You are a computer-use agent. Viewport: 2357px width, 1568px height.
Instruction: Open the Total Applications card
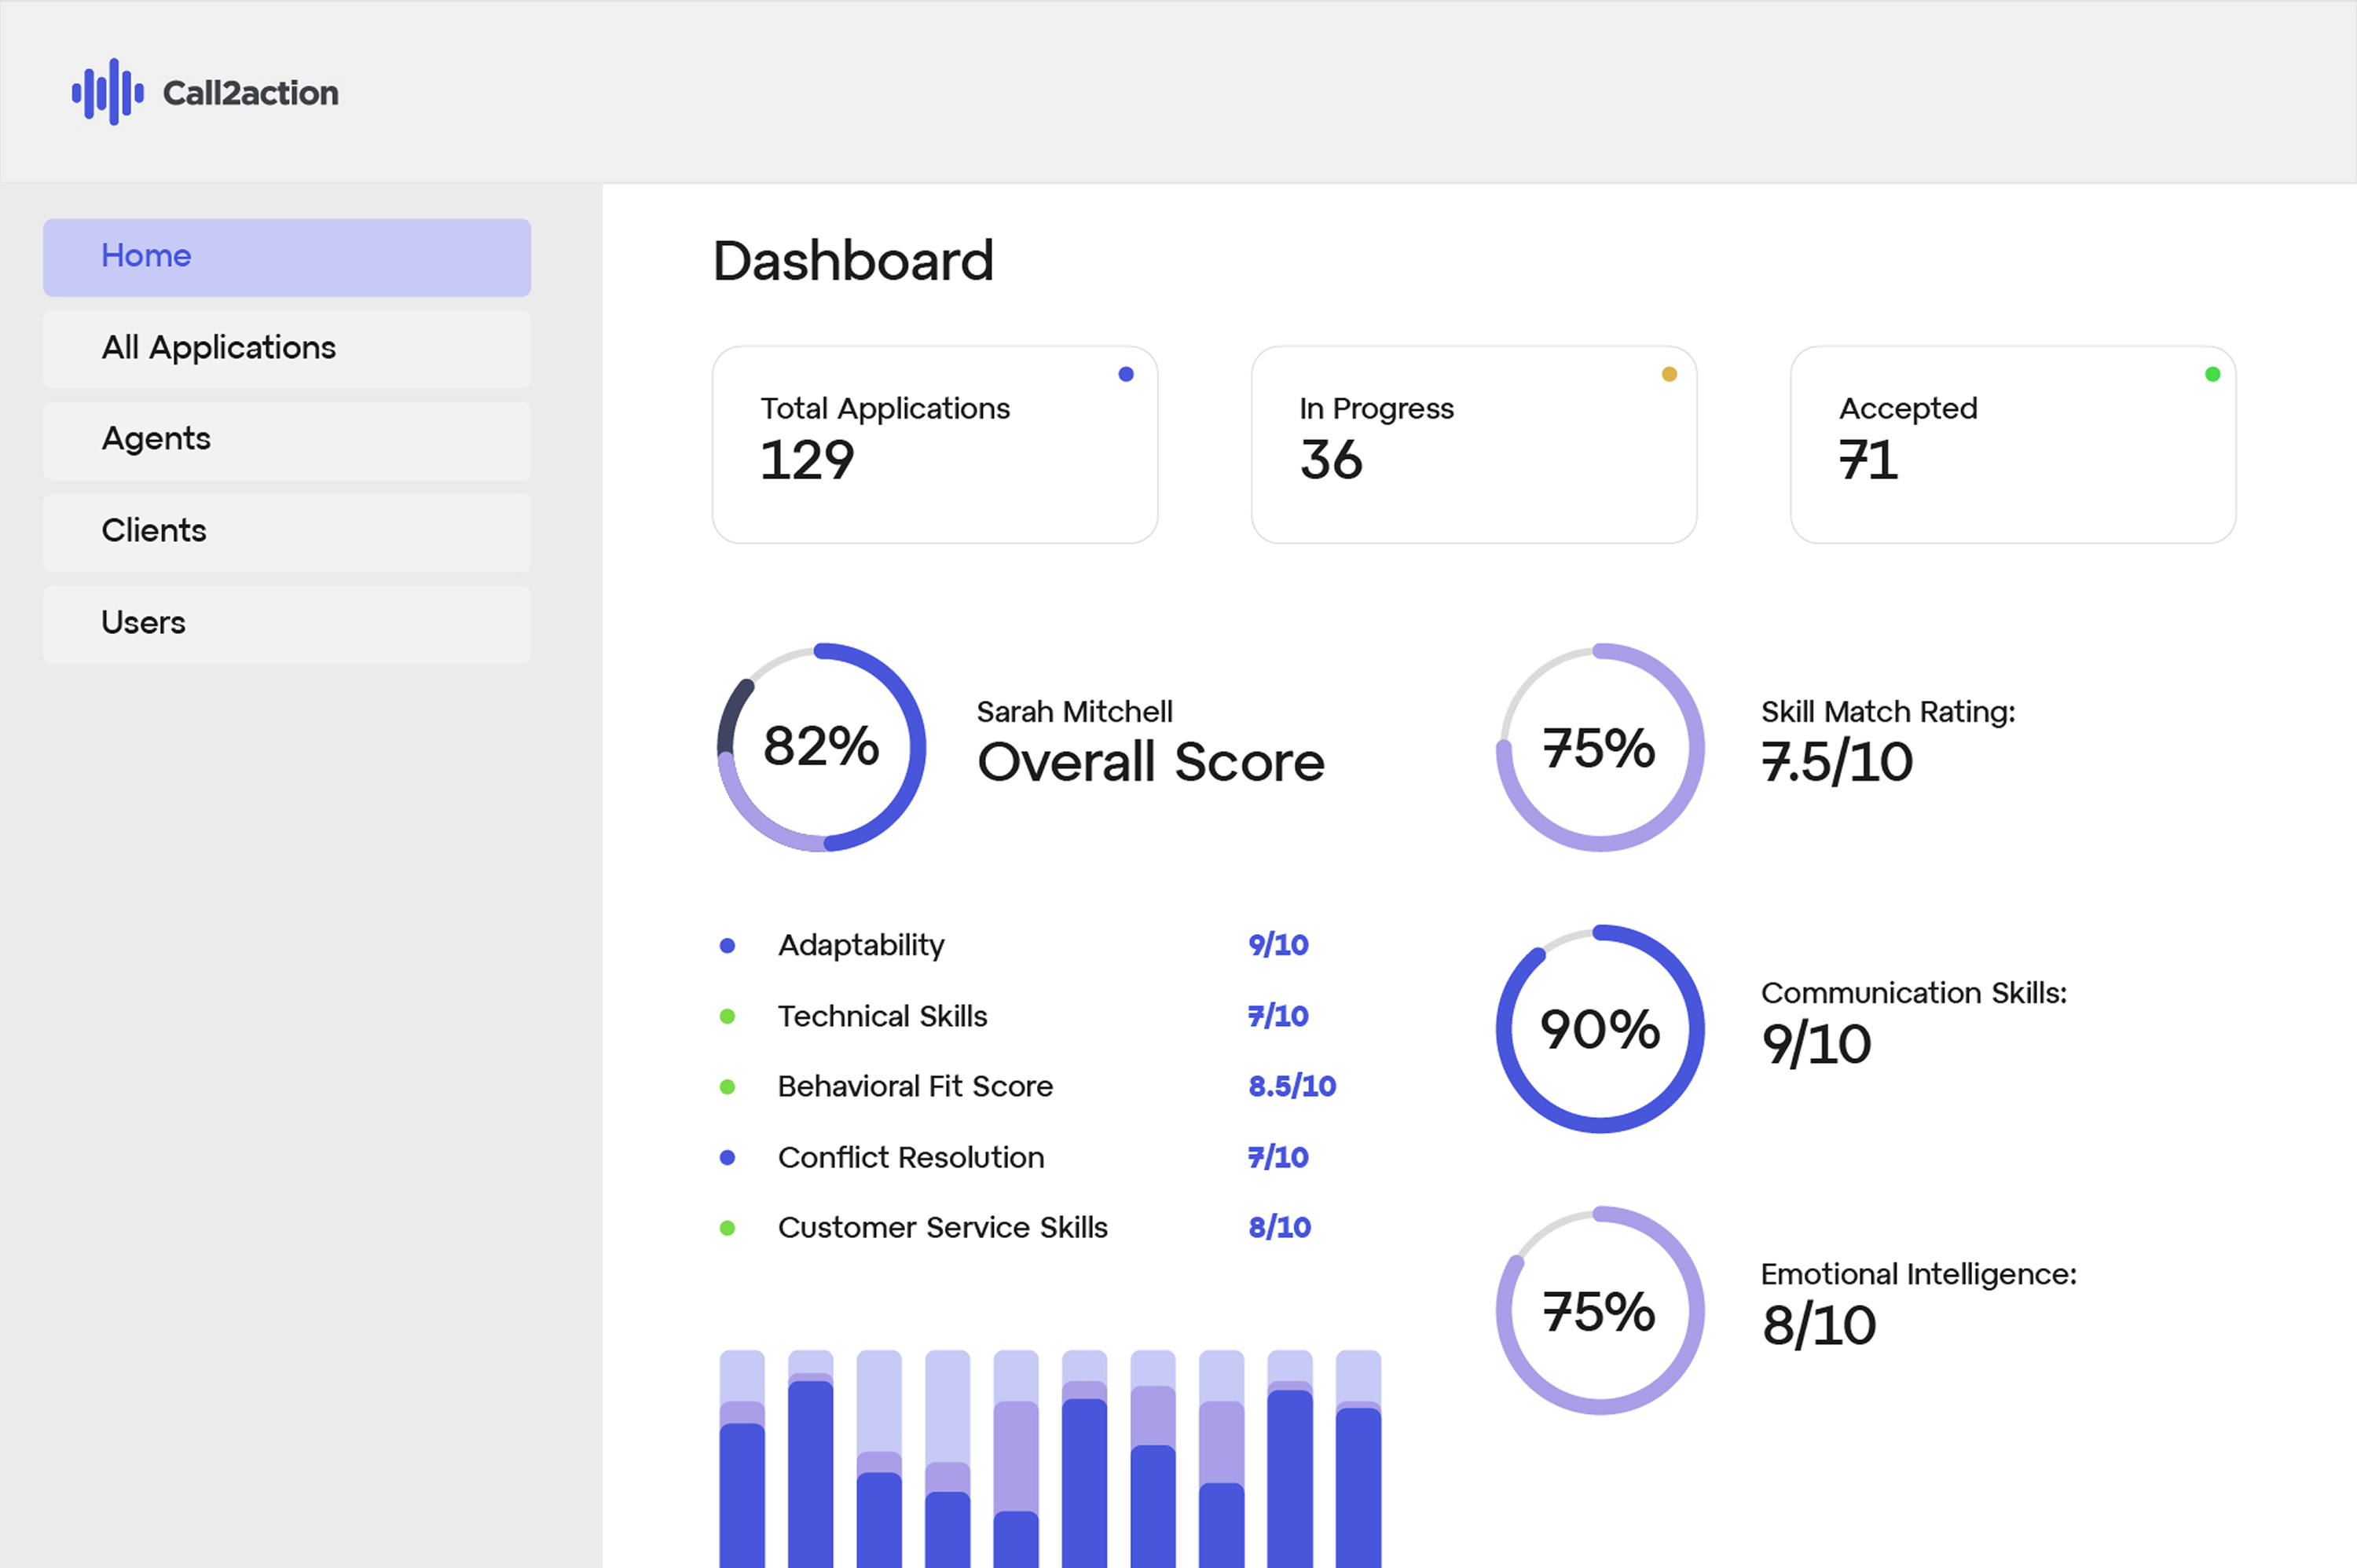pyautogui.click(x=934, y=445)
